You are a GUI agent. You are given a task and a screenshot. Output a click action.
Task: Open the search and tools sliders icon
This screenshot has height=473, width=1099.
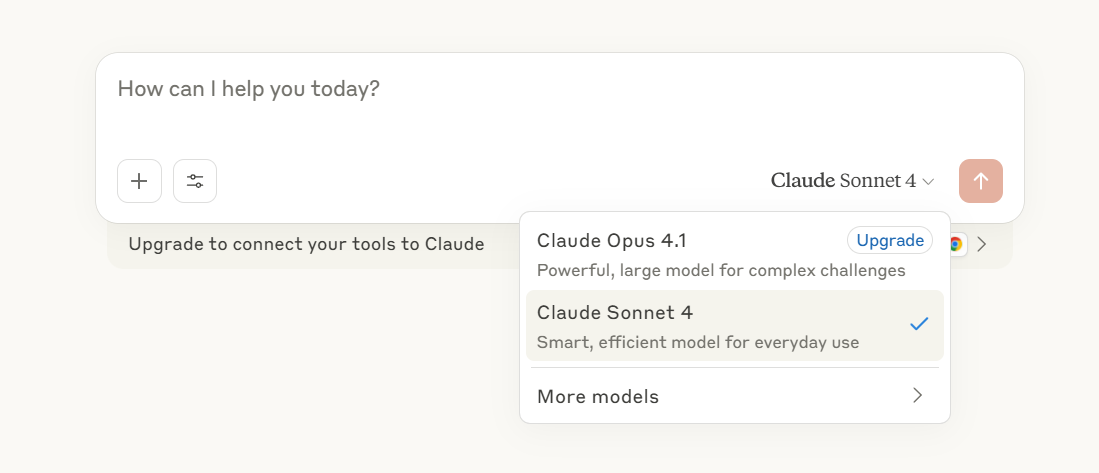(x=195, y=181)
